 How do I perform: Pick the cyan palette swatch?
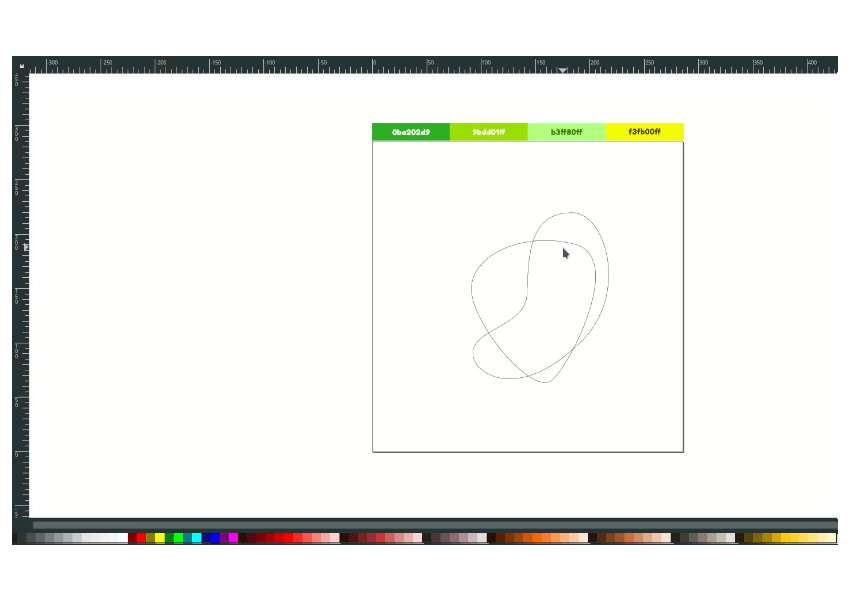point(197,538)
